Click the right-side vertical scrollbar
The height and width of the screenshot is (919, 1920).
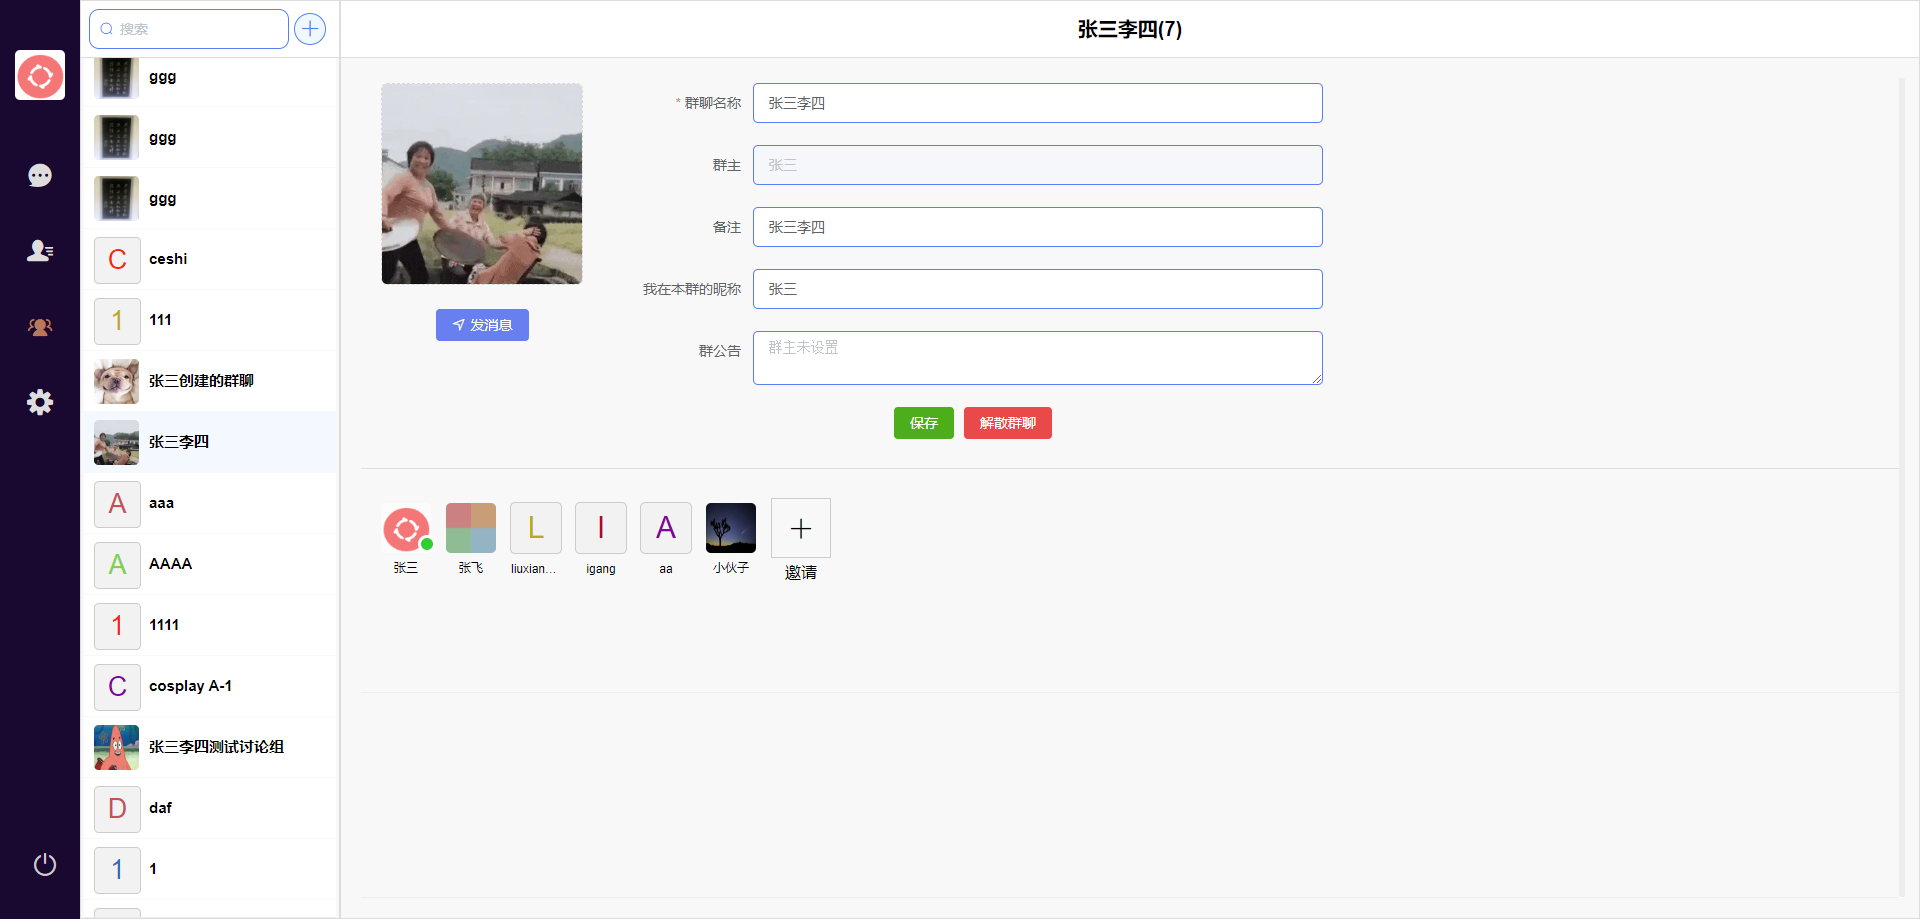pyautogui.click(x=1902, y=486)
